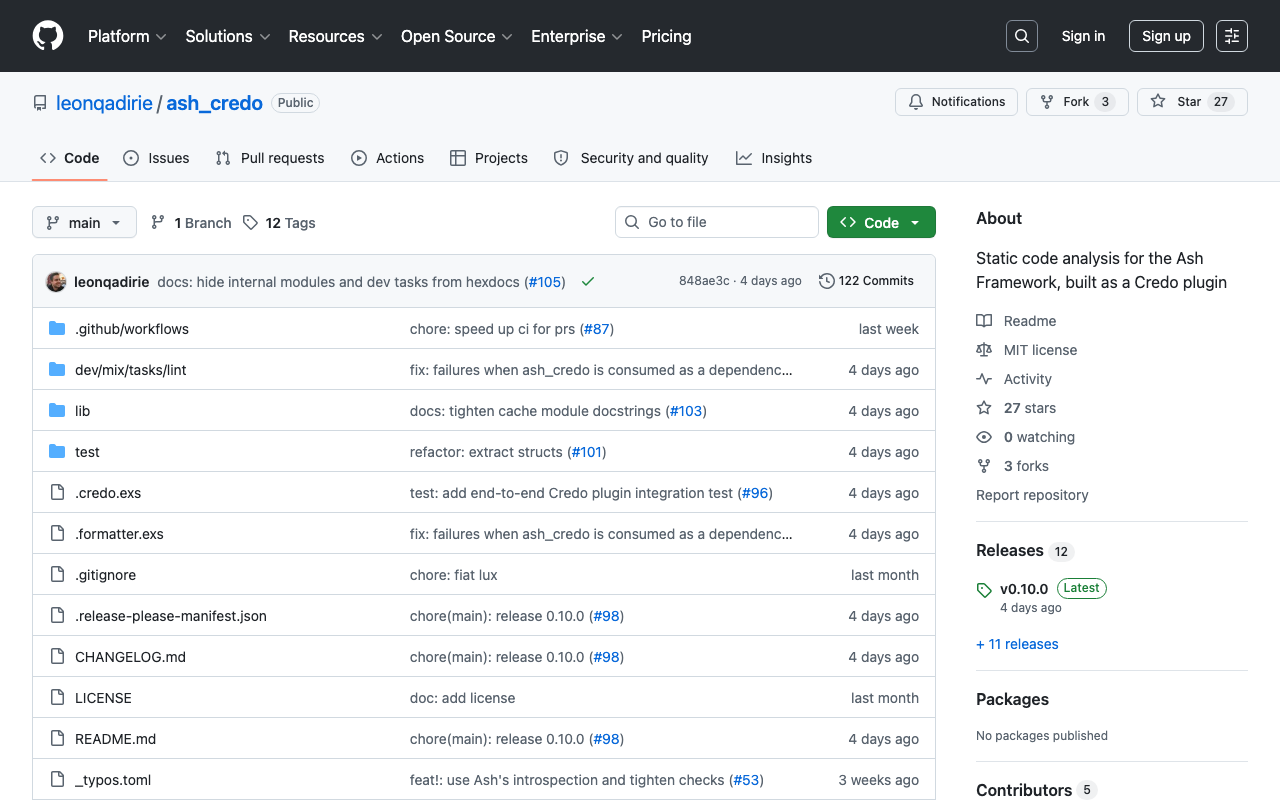The width and height of the screenshot is (1280, 800).
Task: Click the pulse icon next to Activity
Action: (x=984, y=379)
